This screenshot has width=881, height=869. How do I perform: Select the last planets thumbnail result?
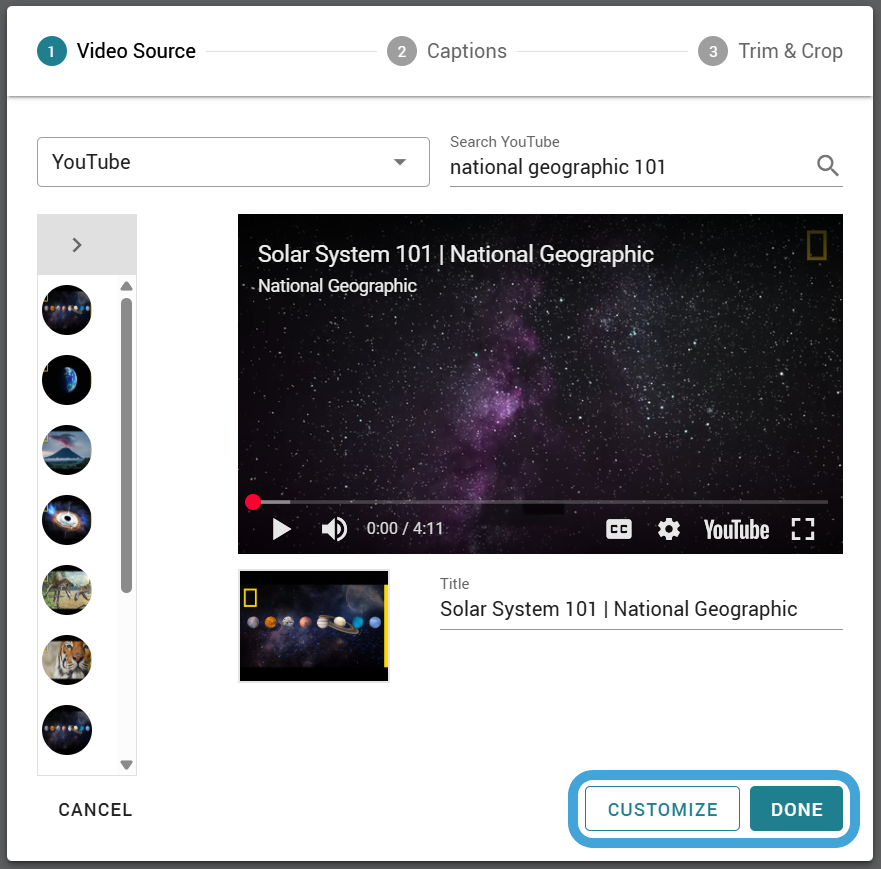(x=67, y=730)
